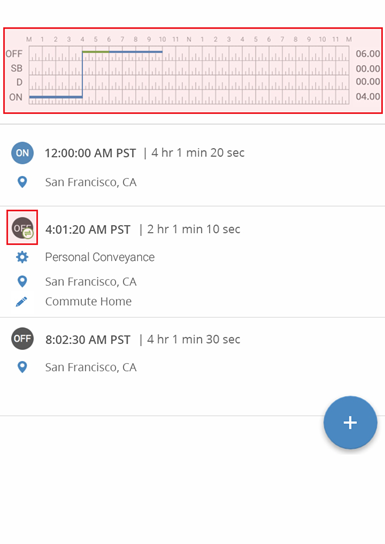This screenshot has height=544, width=385.
Task: Click location pin of the 12:00:00 AM entry
Action: tap(22, 182)
